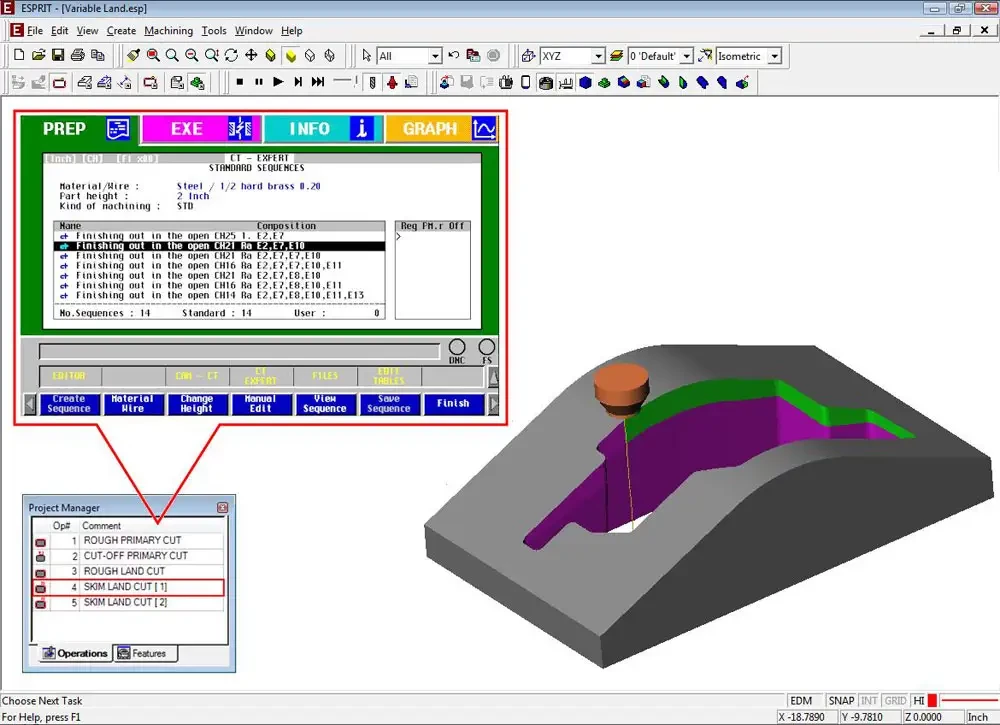Pause the simulation
Viewport: 1000px width, 725px height.
coord(259,82)
